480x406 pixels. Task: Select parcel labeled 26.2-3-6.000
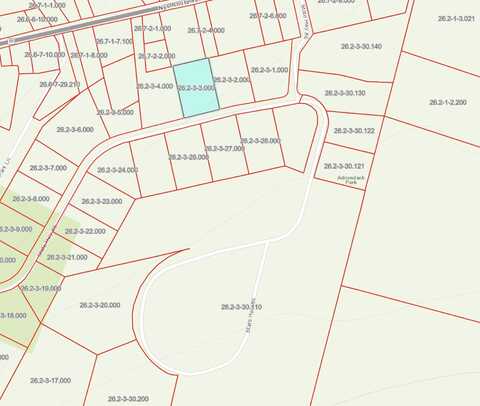(x=75, y=130)
